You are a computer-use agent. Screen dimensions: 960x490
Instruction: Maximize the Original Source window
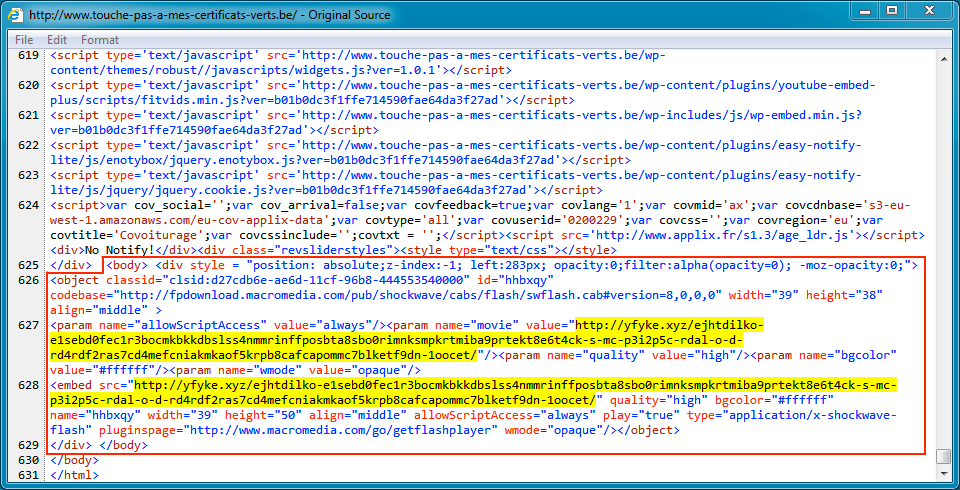(892, 10)
